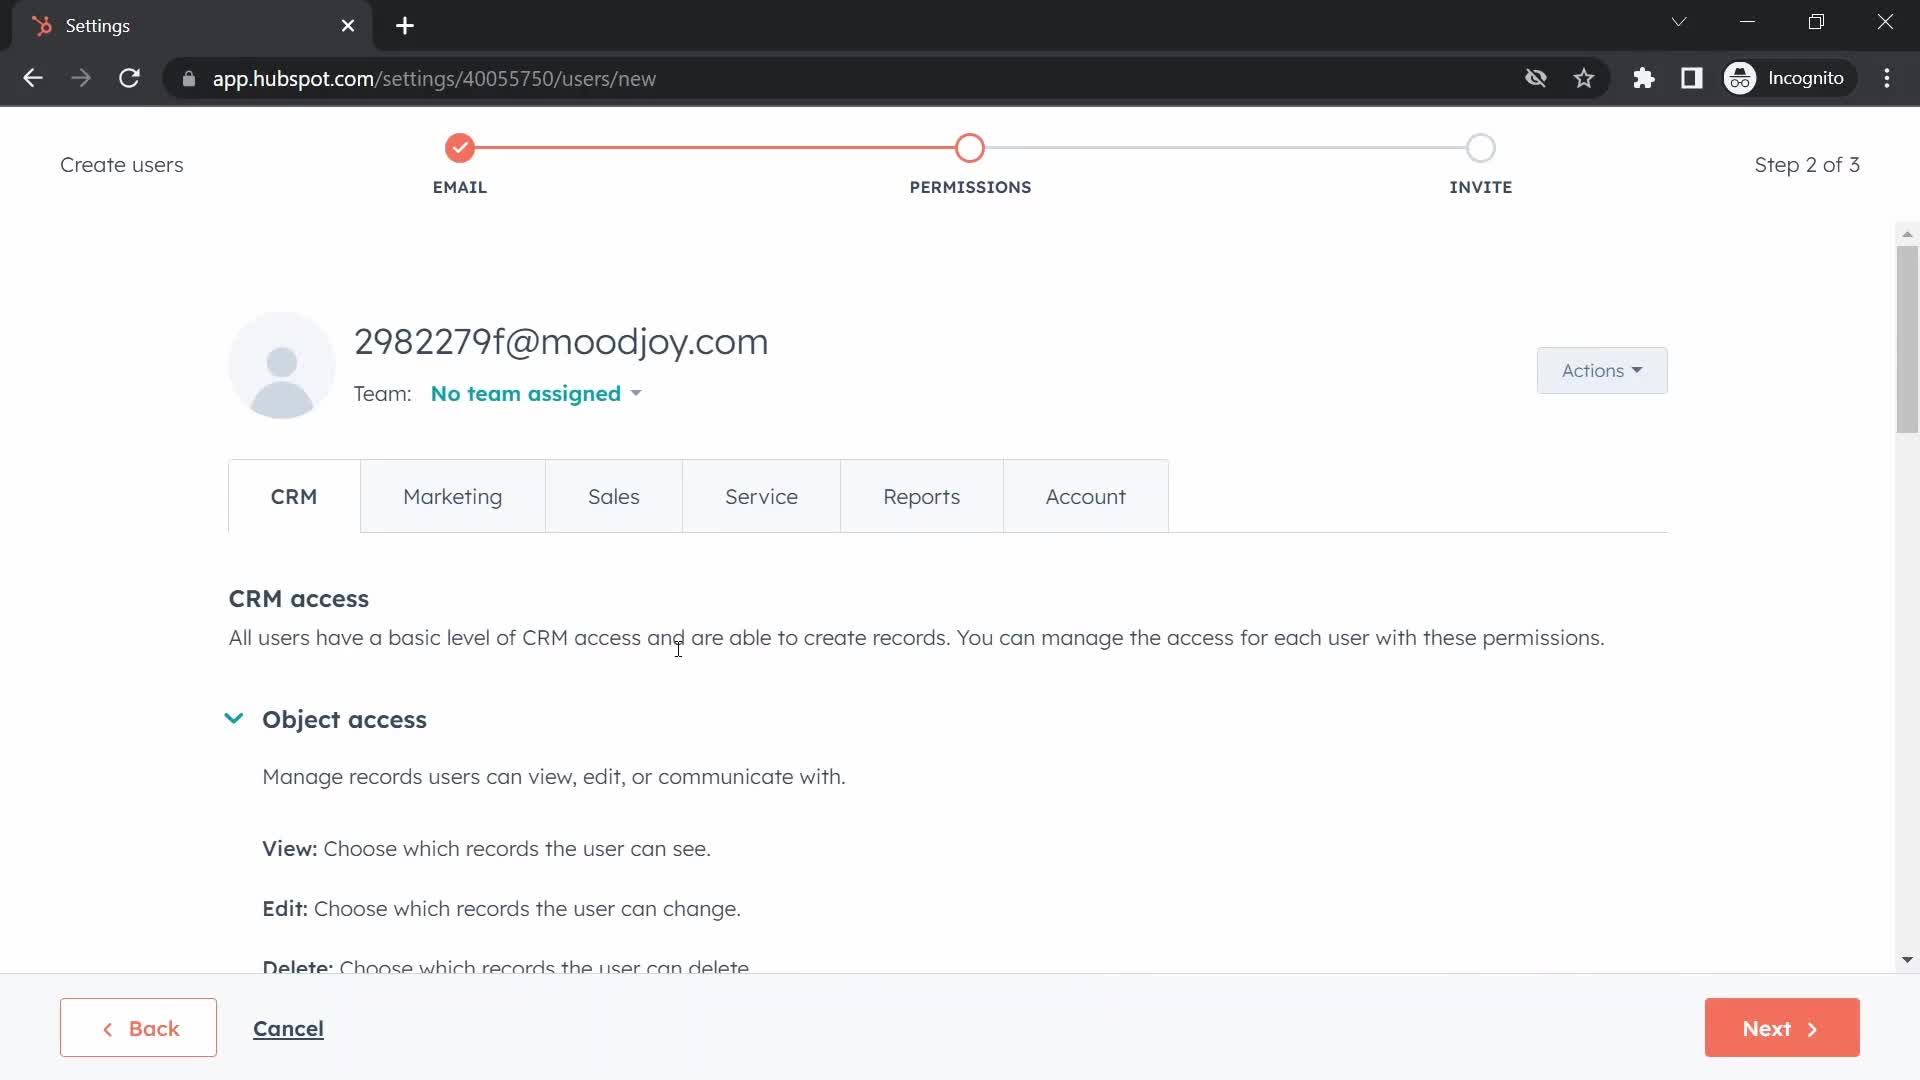Click the Next button to proceed

pos(1782,1027)
